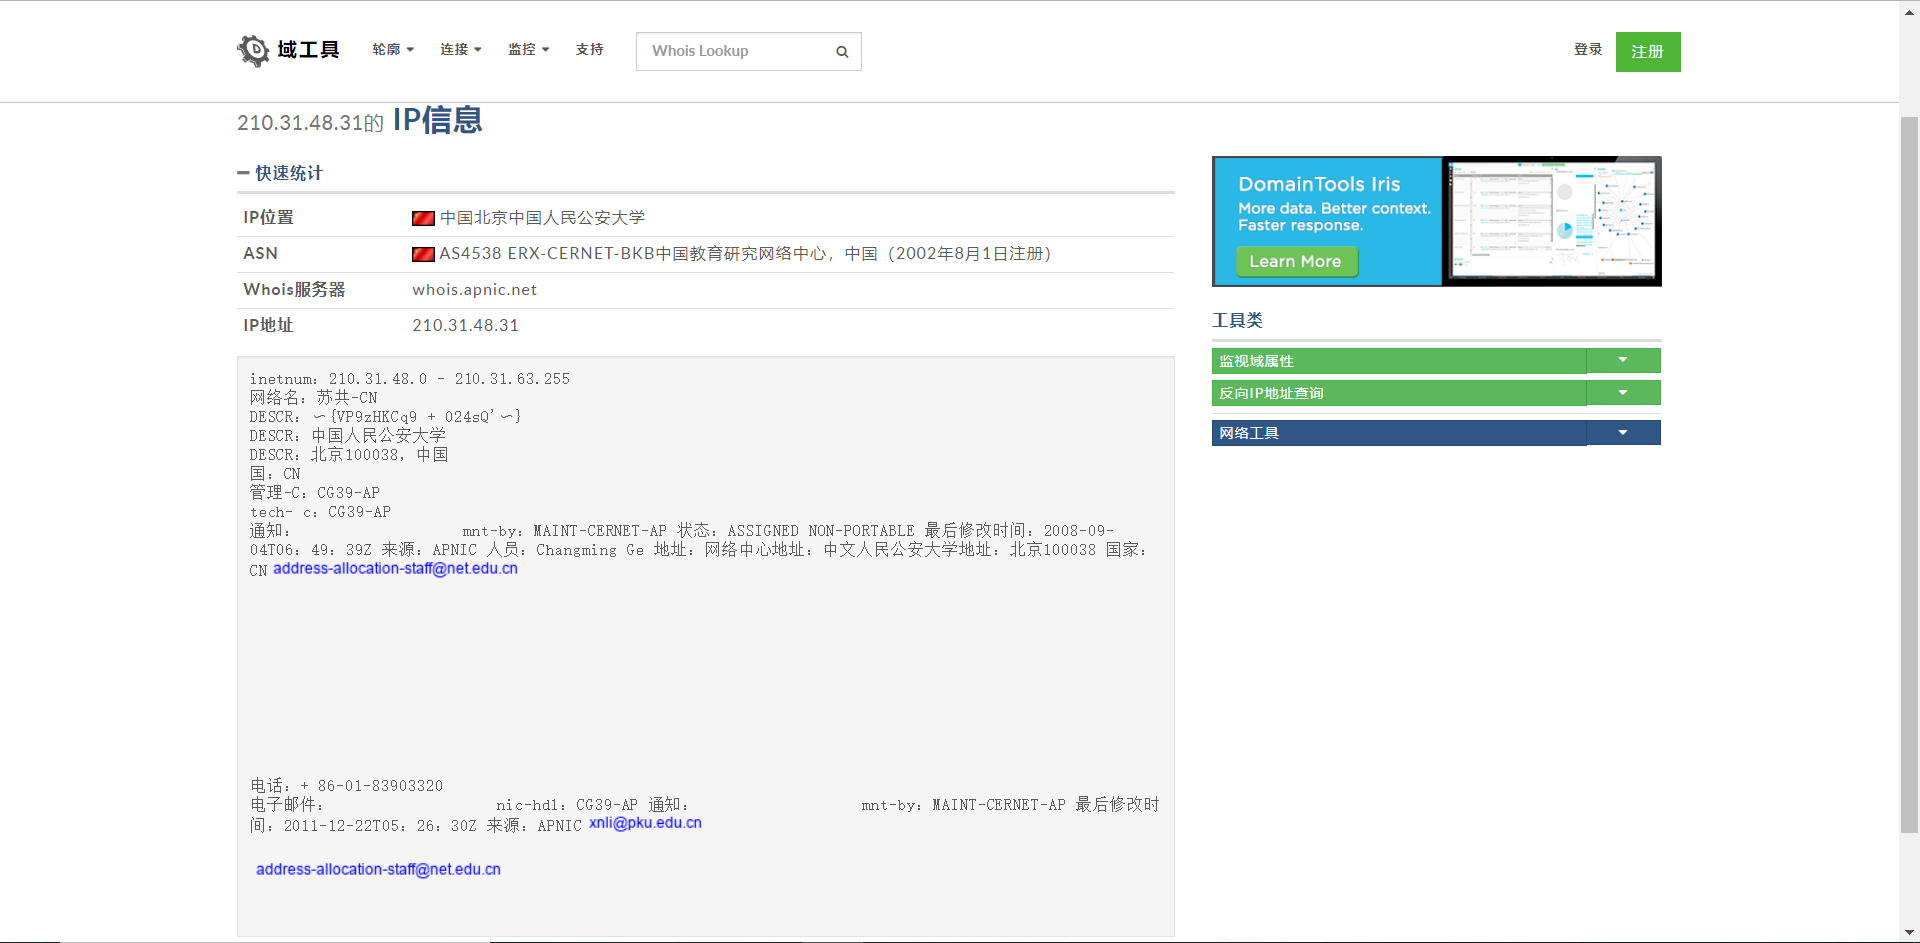Click the ASN row label
This screenshot has height=943, width=1920.
click(x=260, y=254)
